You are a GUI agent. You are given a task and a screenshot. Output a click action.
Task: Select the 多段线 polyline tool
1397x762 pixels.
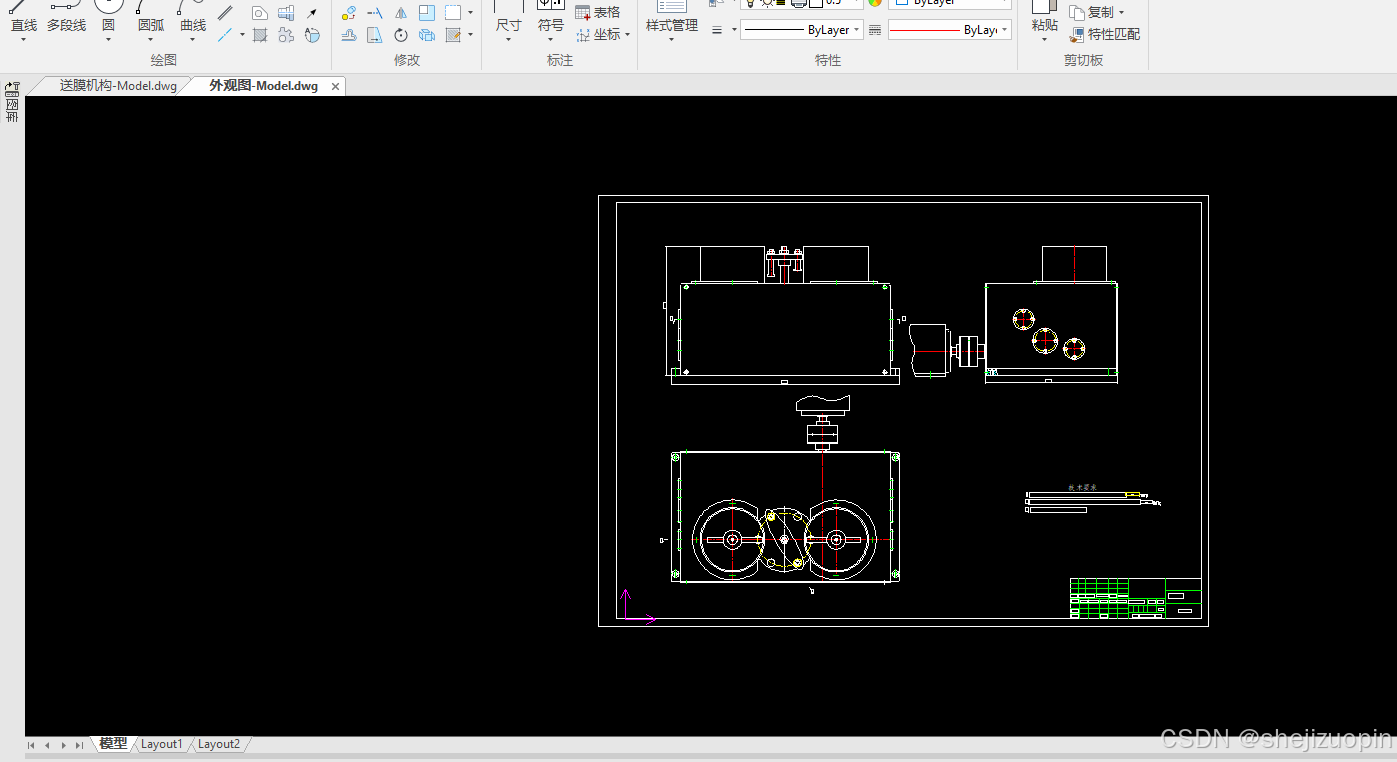coord(66,18)
